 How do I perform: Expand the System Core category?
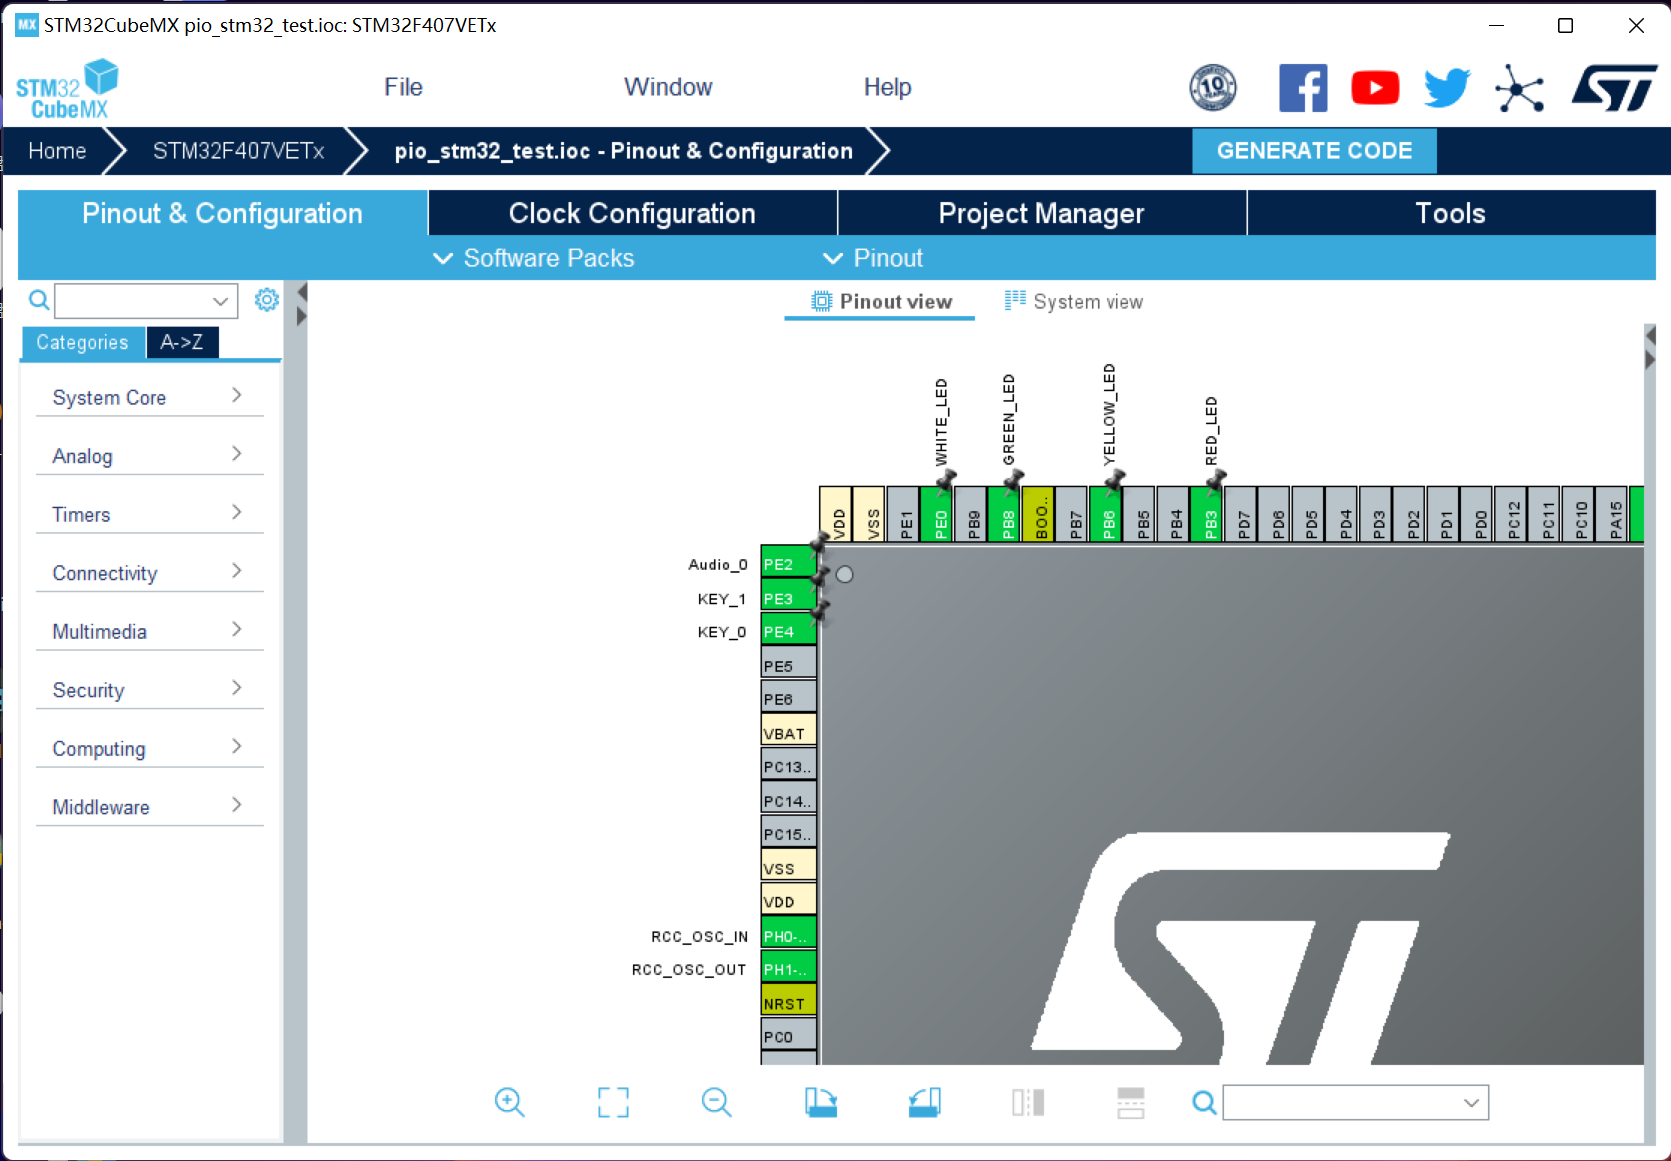click(149, 397)
